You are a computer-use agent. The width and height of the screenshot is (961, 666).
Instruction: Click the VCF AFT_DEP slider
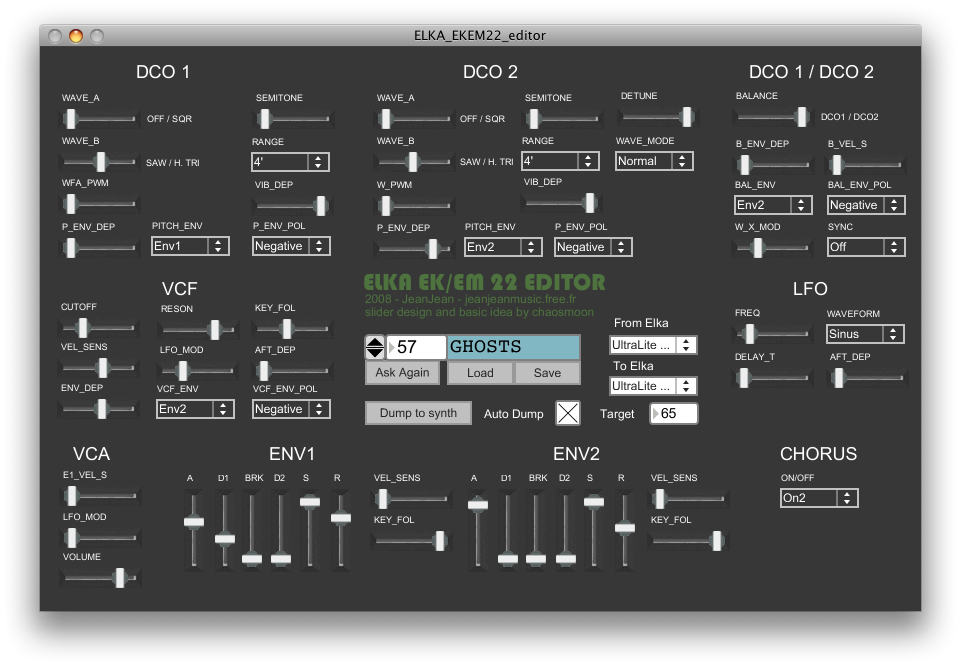293,370
